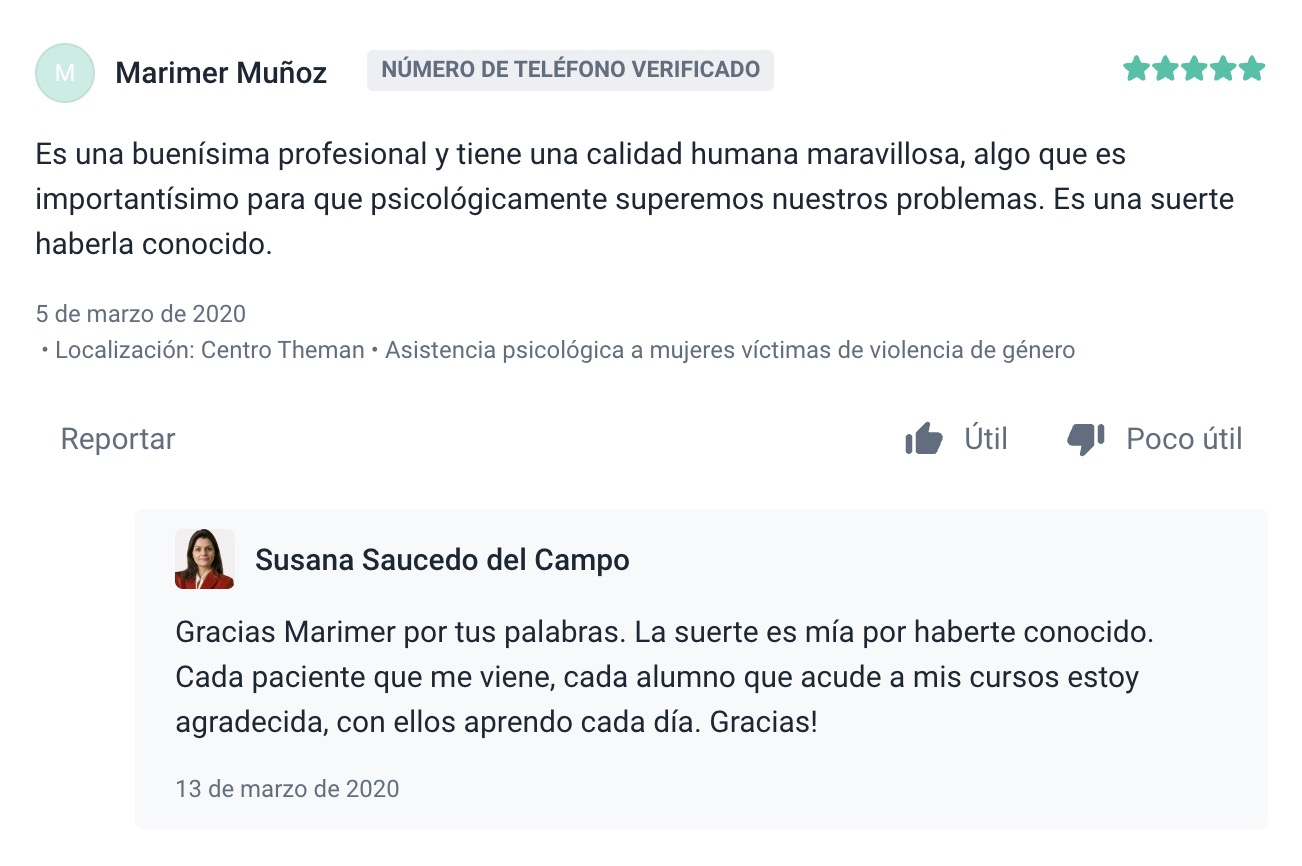The width and height of the screenshot is (1302, 866).
Task: Open Susana Saucedo's profile photo
Action: (204, 559)
